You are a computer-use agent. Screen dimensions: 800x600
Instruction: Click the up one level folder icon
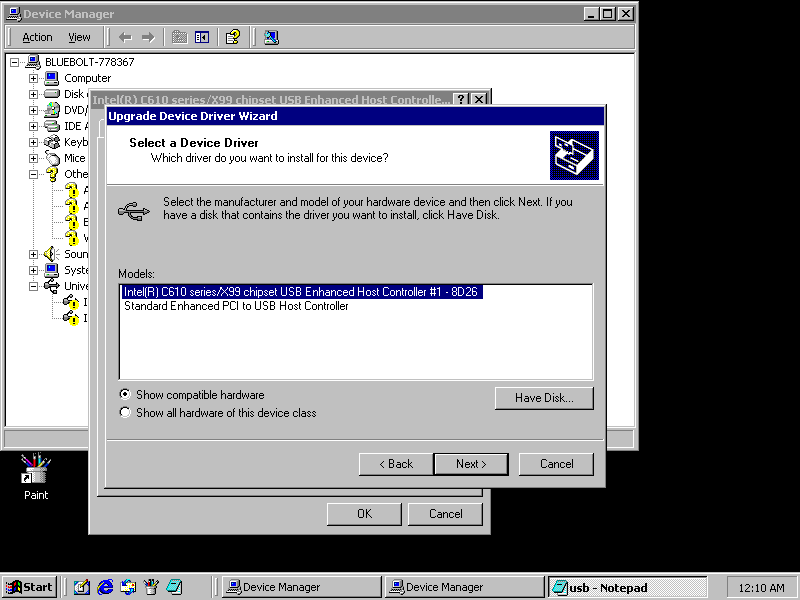click(180, 37)
